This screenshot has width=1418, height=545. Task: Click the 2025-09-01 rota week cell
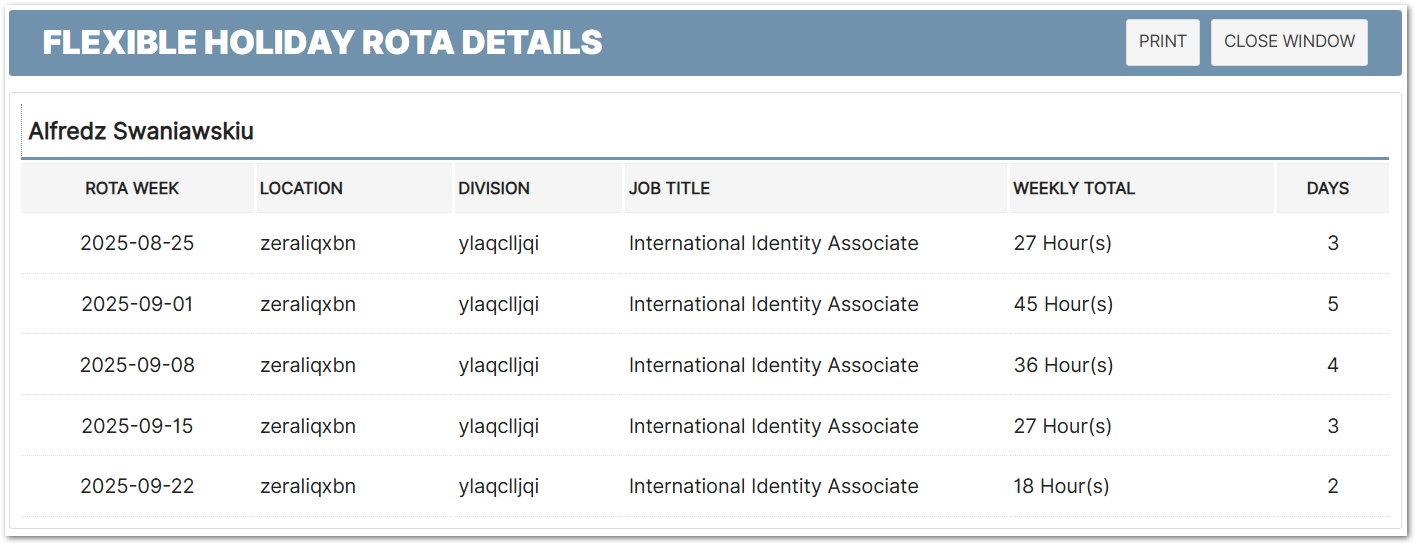click(x=137, y=304)
